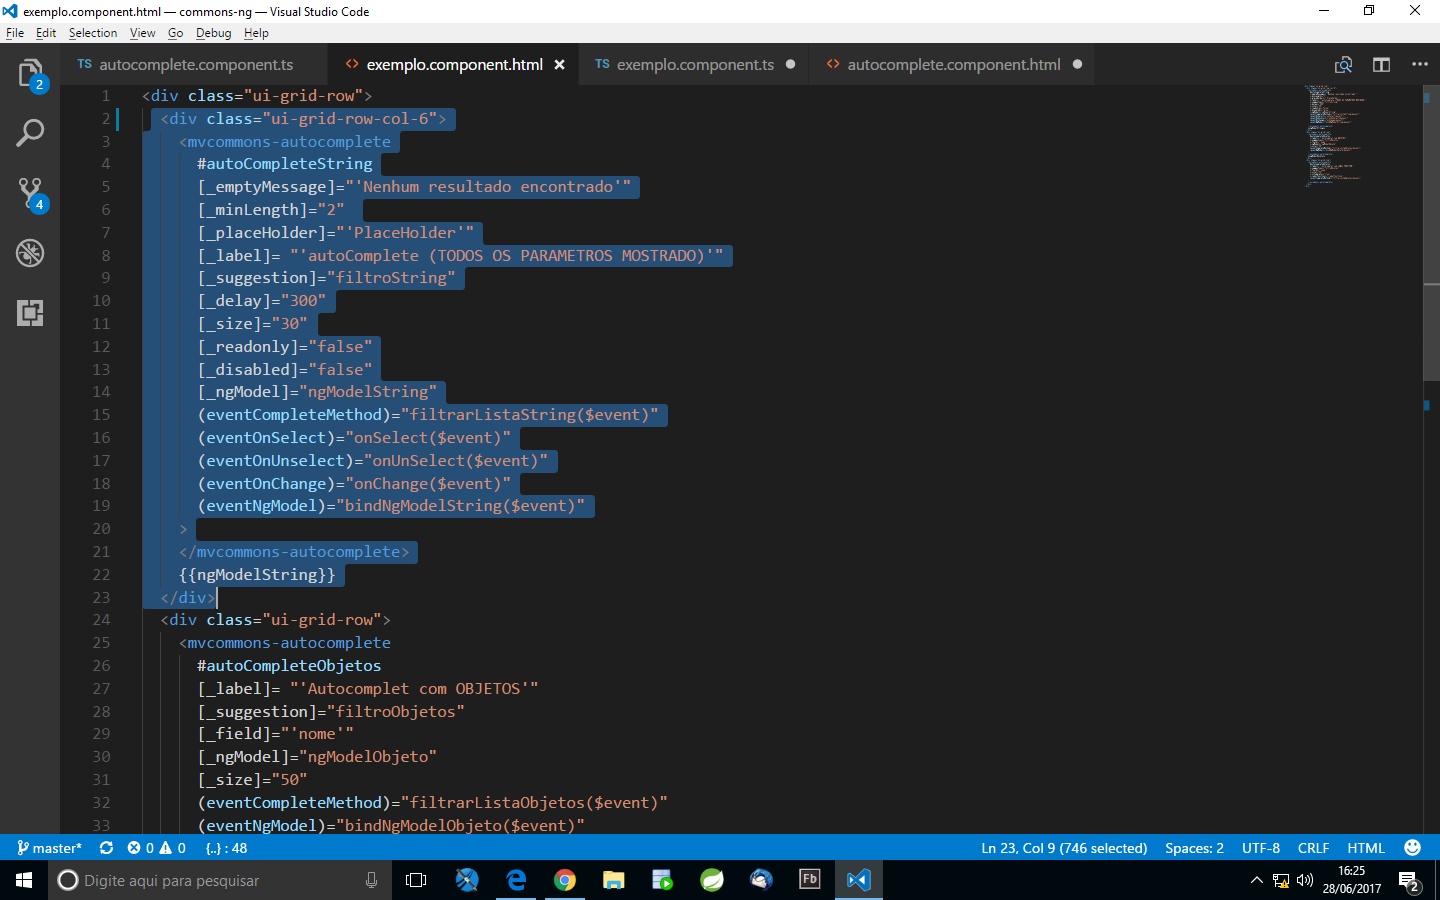
Task: Click the Ln 23, Col 9 selection indicator
Action: pos(1063,847)
